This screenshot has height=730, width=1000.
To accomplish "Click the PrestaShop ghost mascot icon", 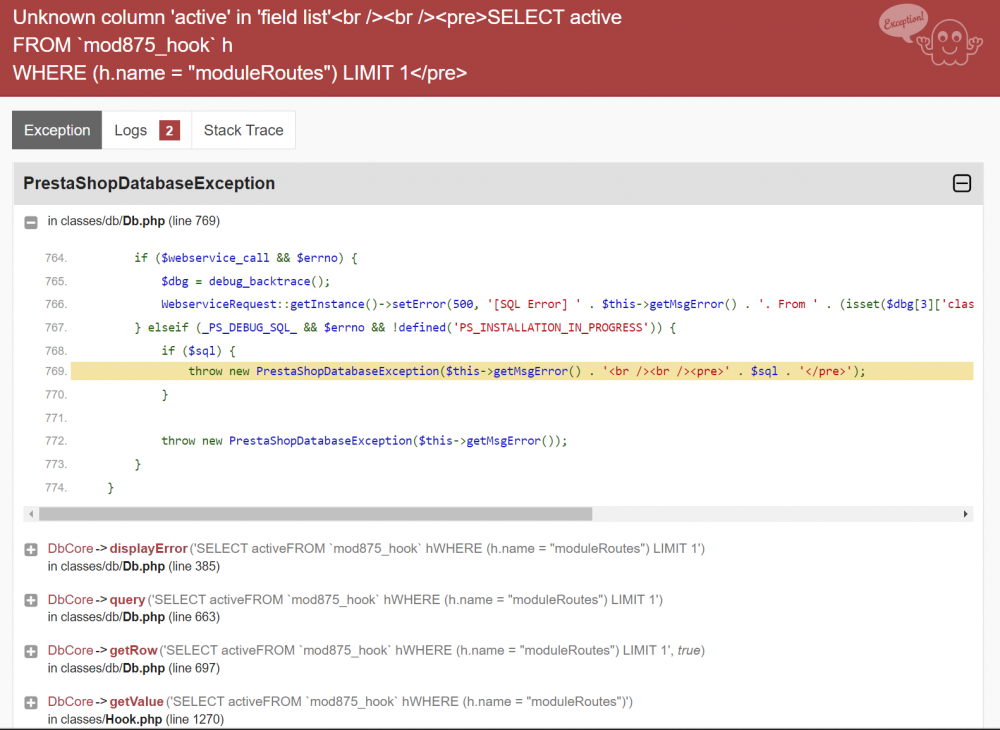I will coord(948,42).
